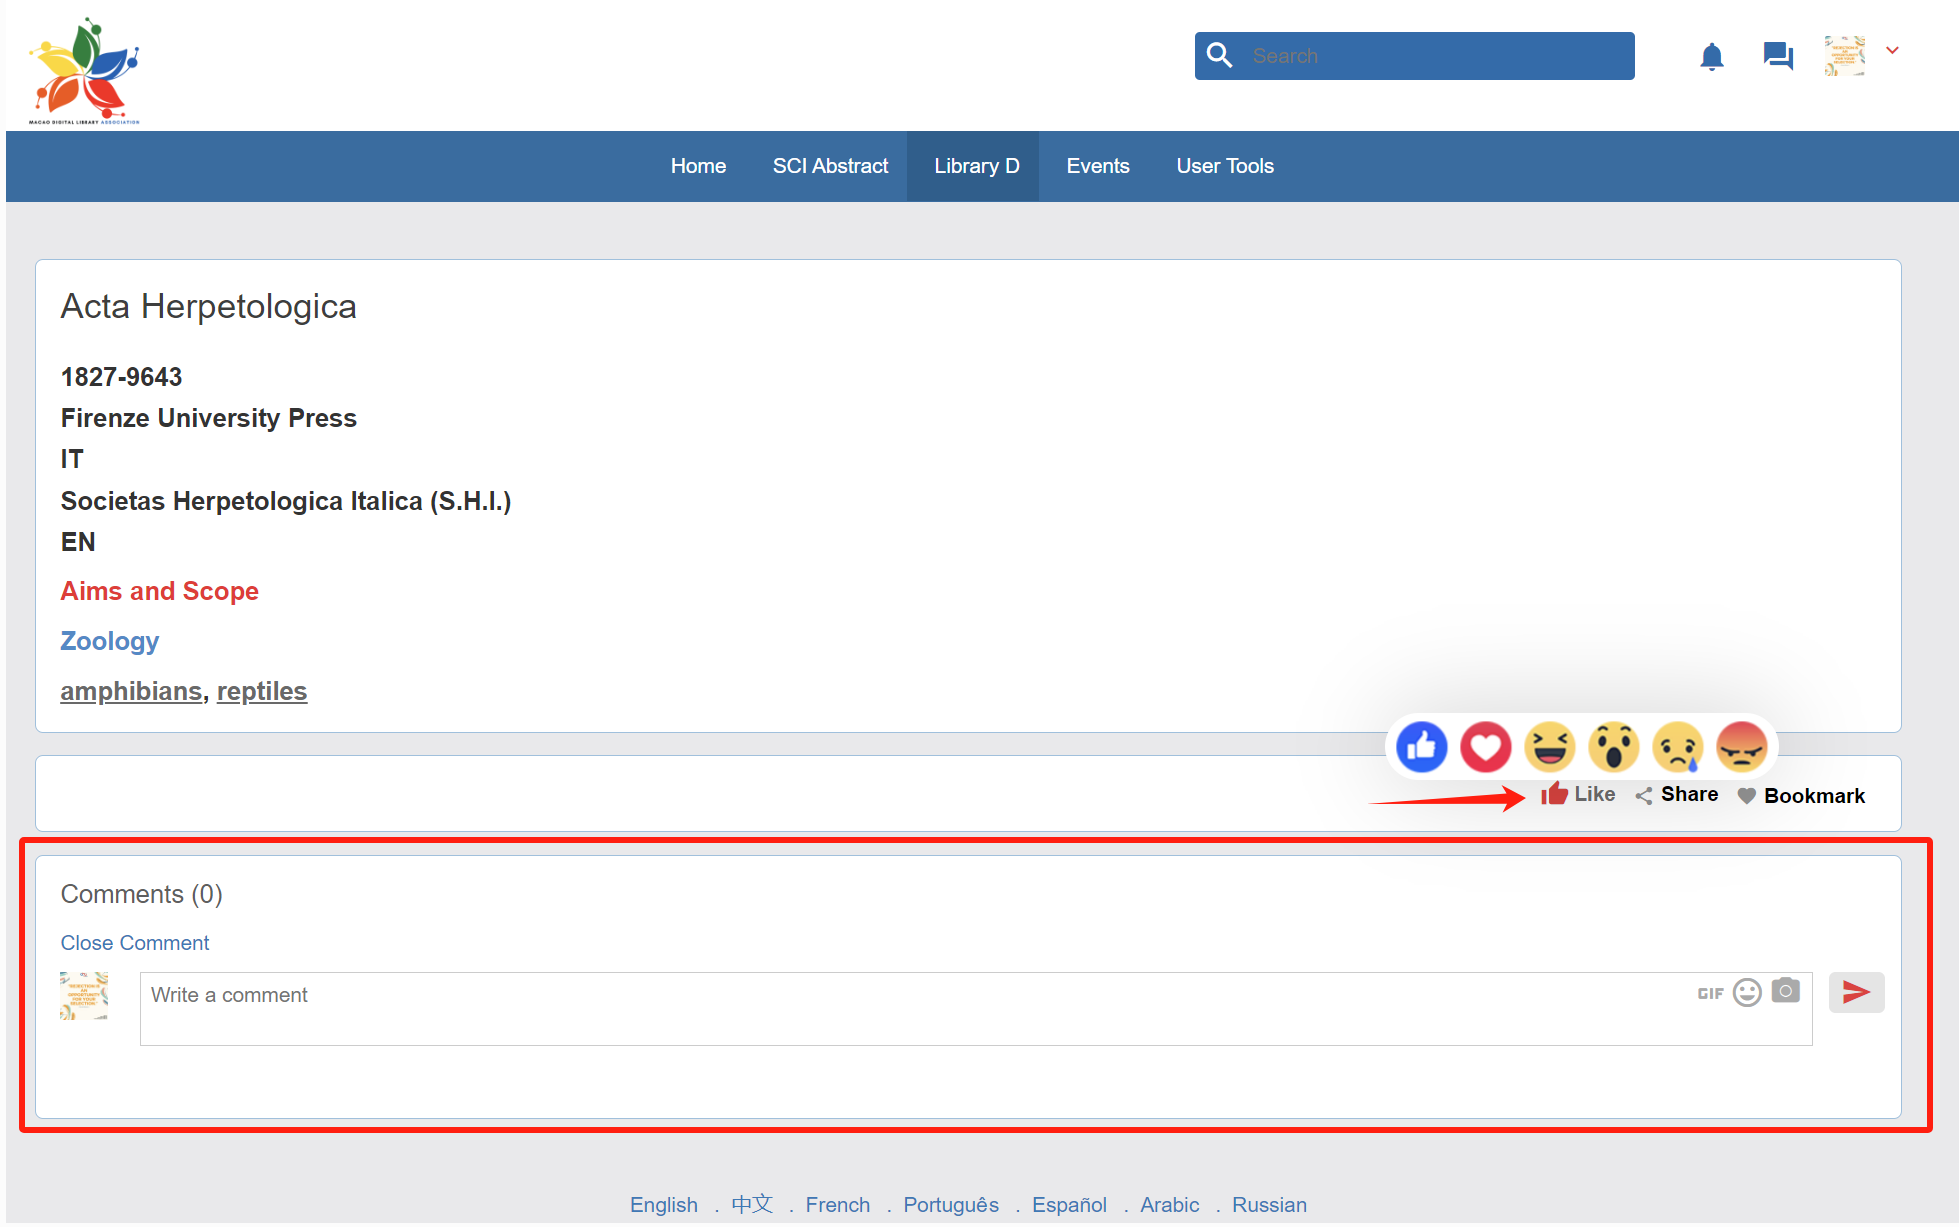This screenshot has width=1959, height=1227.
Task: Pick the Angry reaction emoji
Action: 1741,747
